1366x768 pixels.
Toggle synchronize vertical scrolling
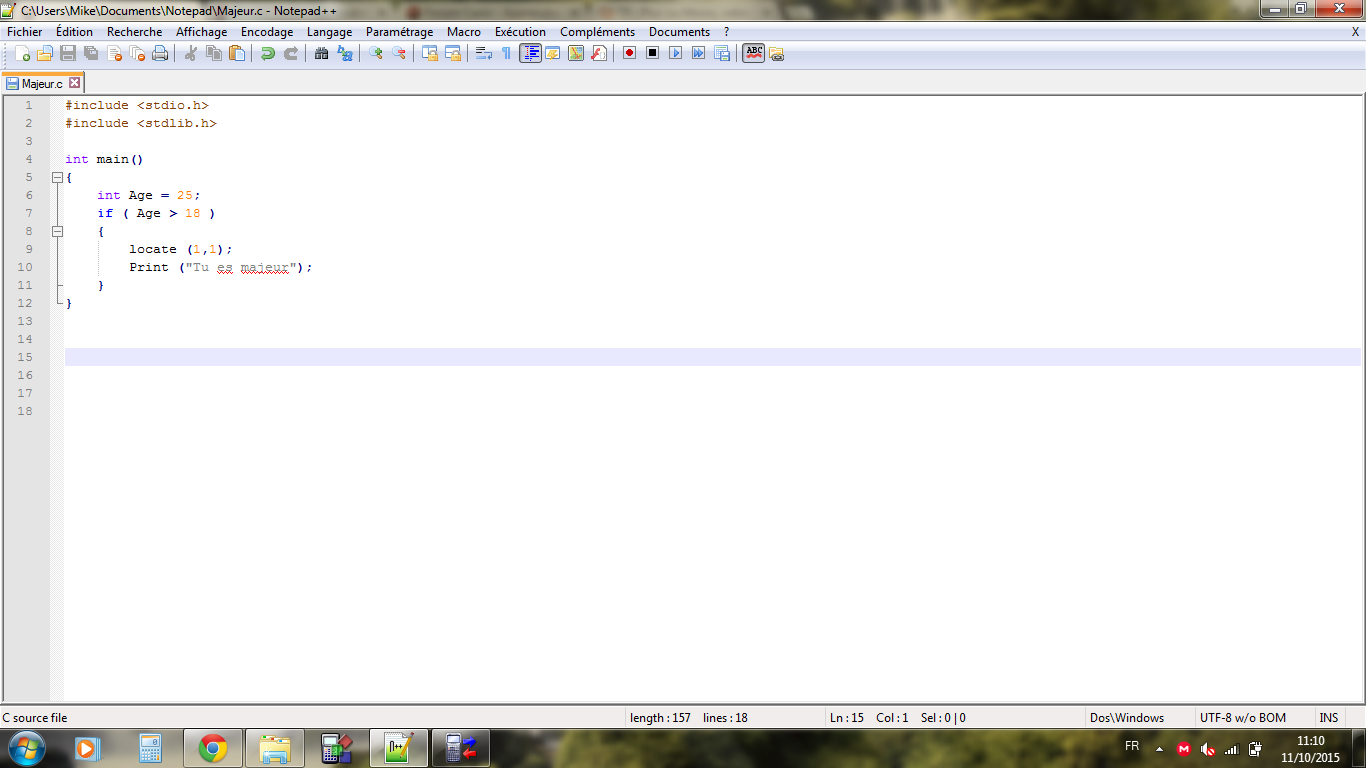[429, 53]
